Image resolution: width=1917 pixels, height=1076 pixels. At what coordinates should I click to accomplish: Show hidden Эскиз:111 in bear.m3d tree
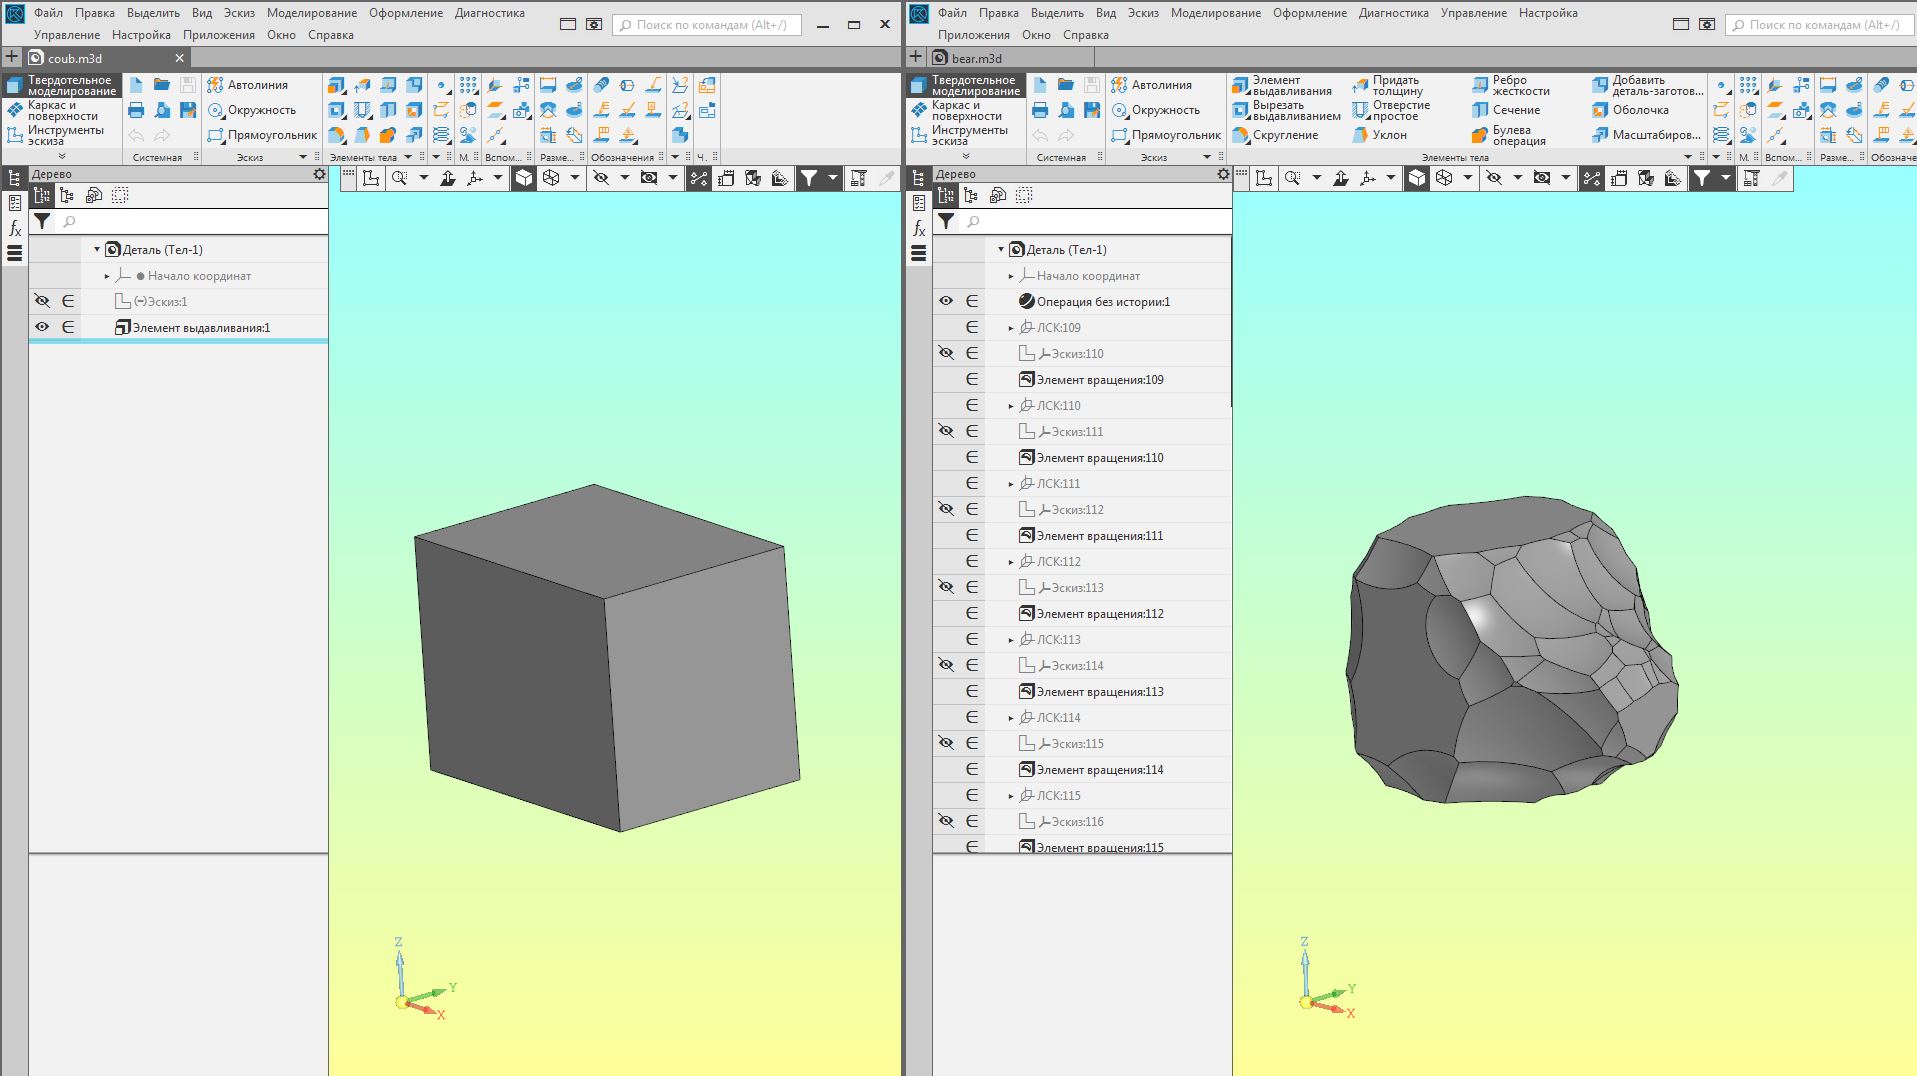tap(946, 431)
